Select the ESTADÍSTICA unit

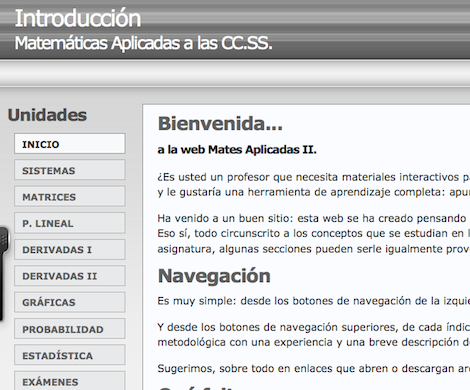tap(70, 355)
